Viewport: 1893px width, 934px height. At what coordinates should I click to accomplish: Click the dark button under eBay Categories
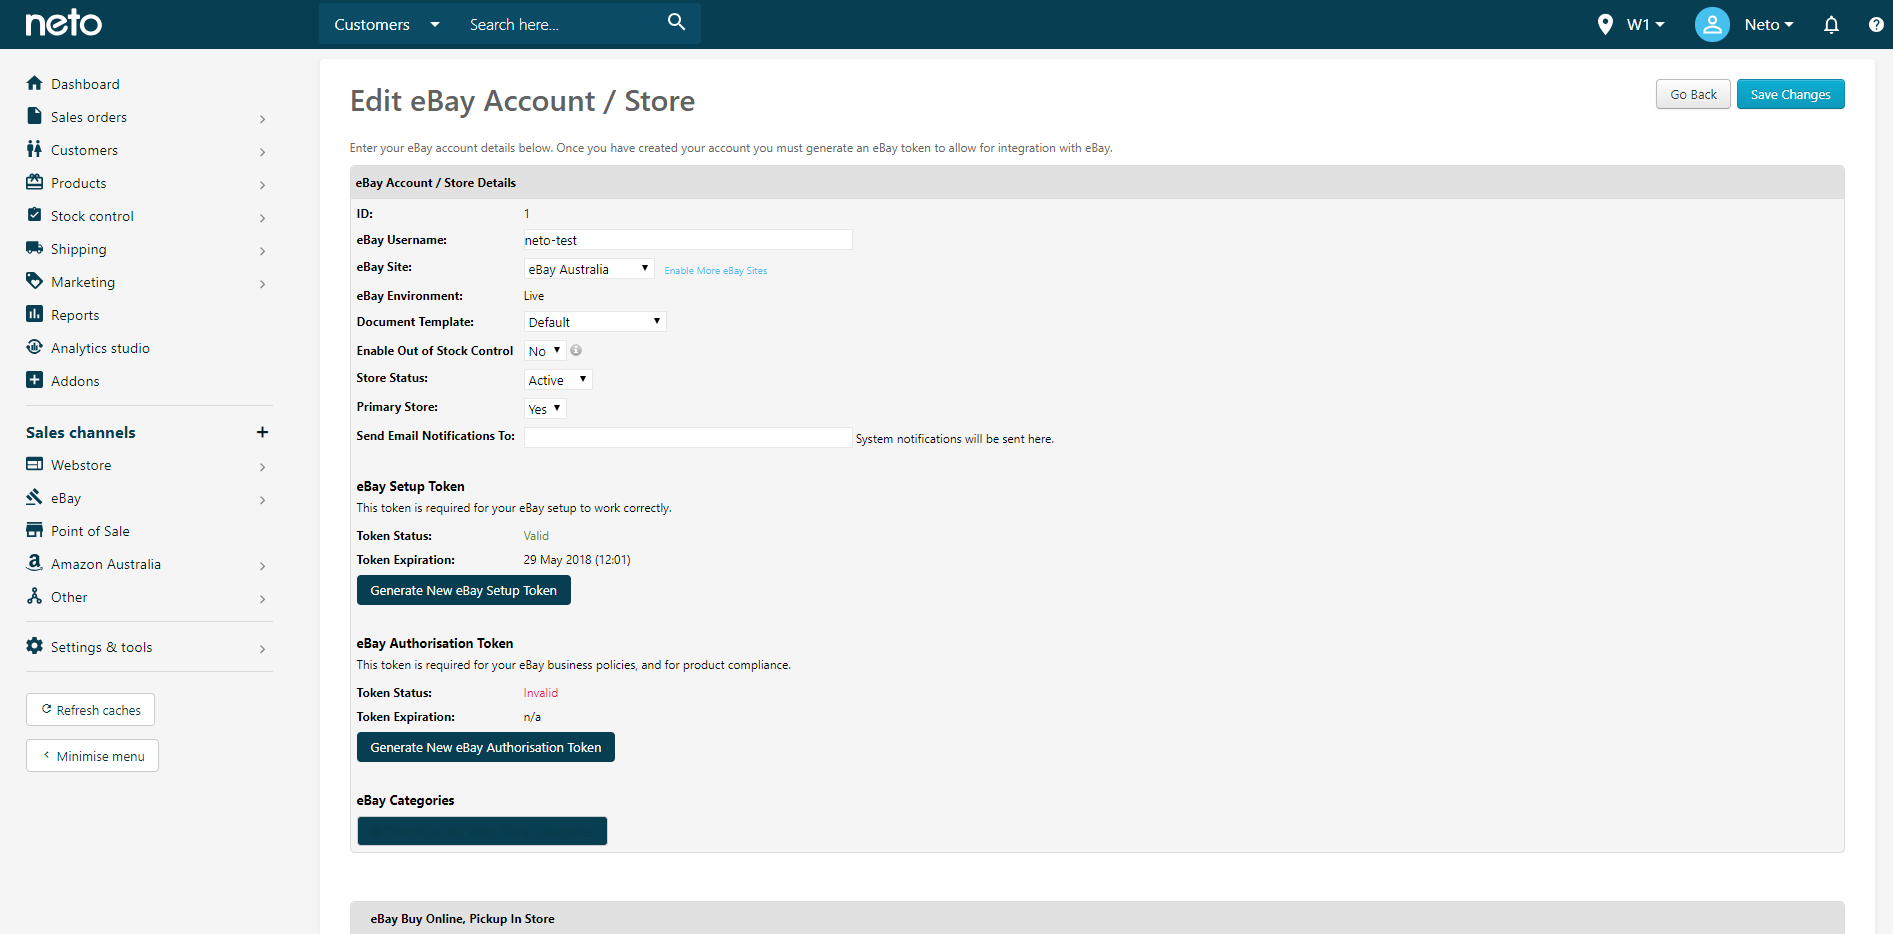coord(482,831)
